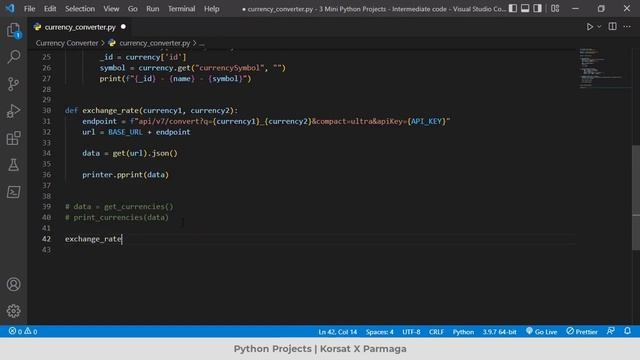This screenshot has width=640, height=360.
Task: Close the unsaved tab via dot indicator
Action: coord(123,27)
